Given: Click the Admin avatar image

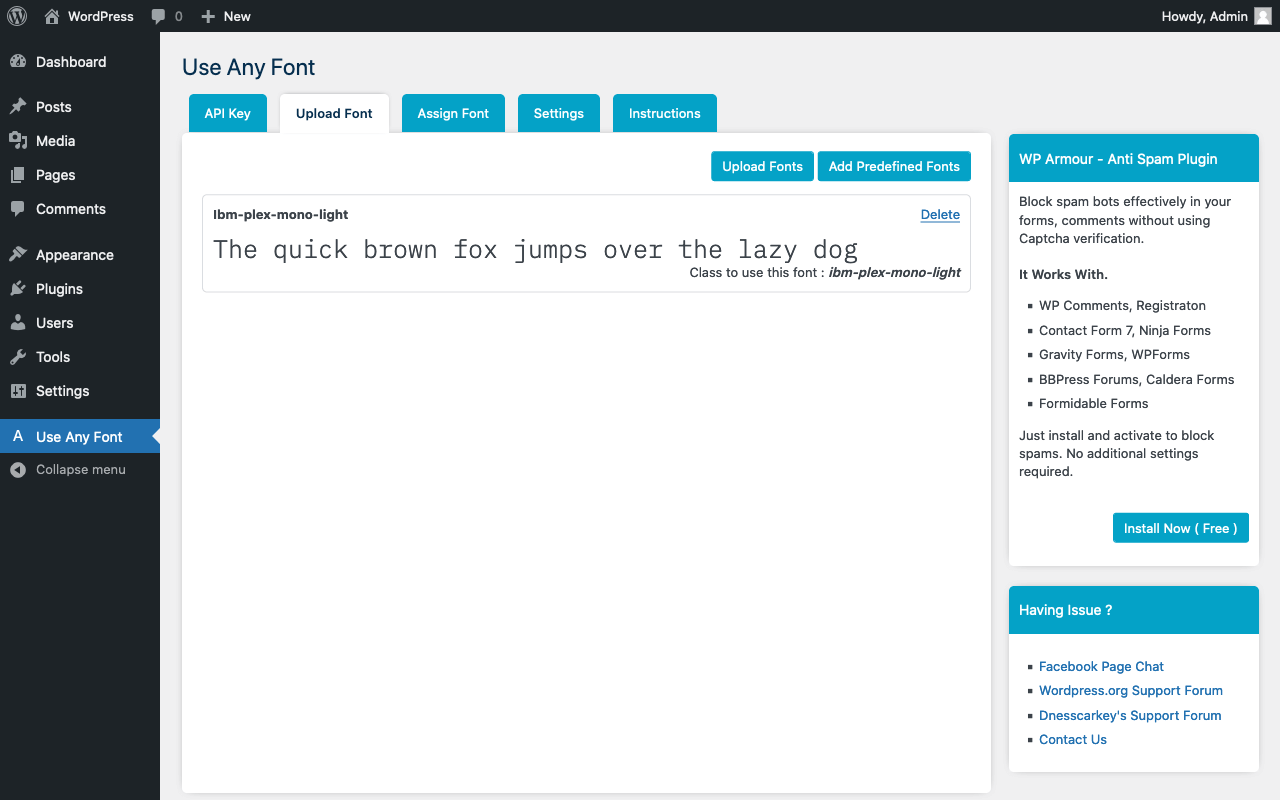Looking at the screenshot, I should tap(1263, 16).
